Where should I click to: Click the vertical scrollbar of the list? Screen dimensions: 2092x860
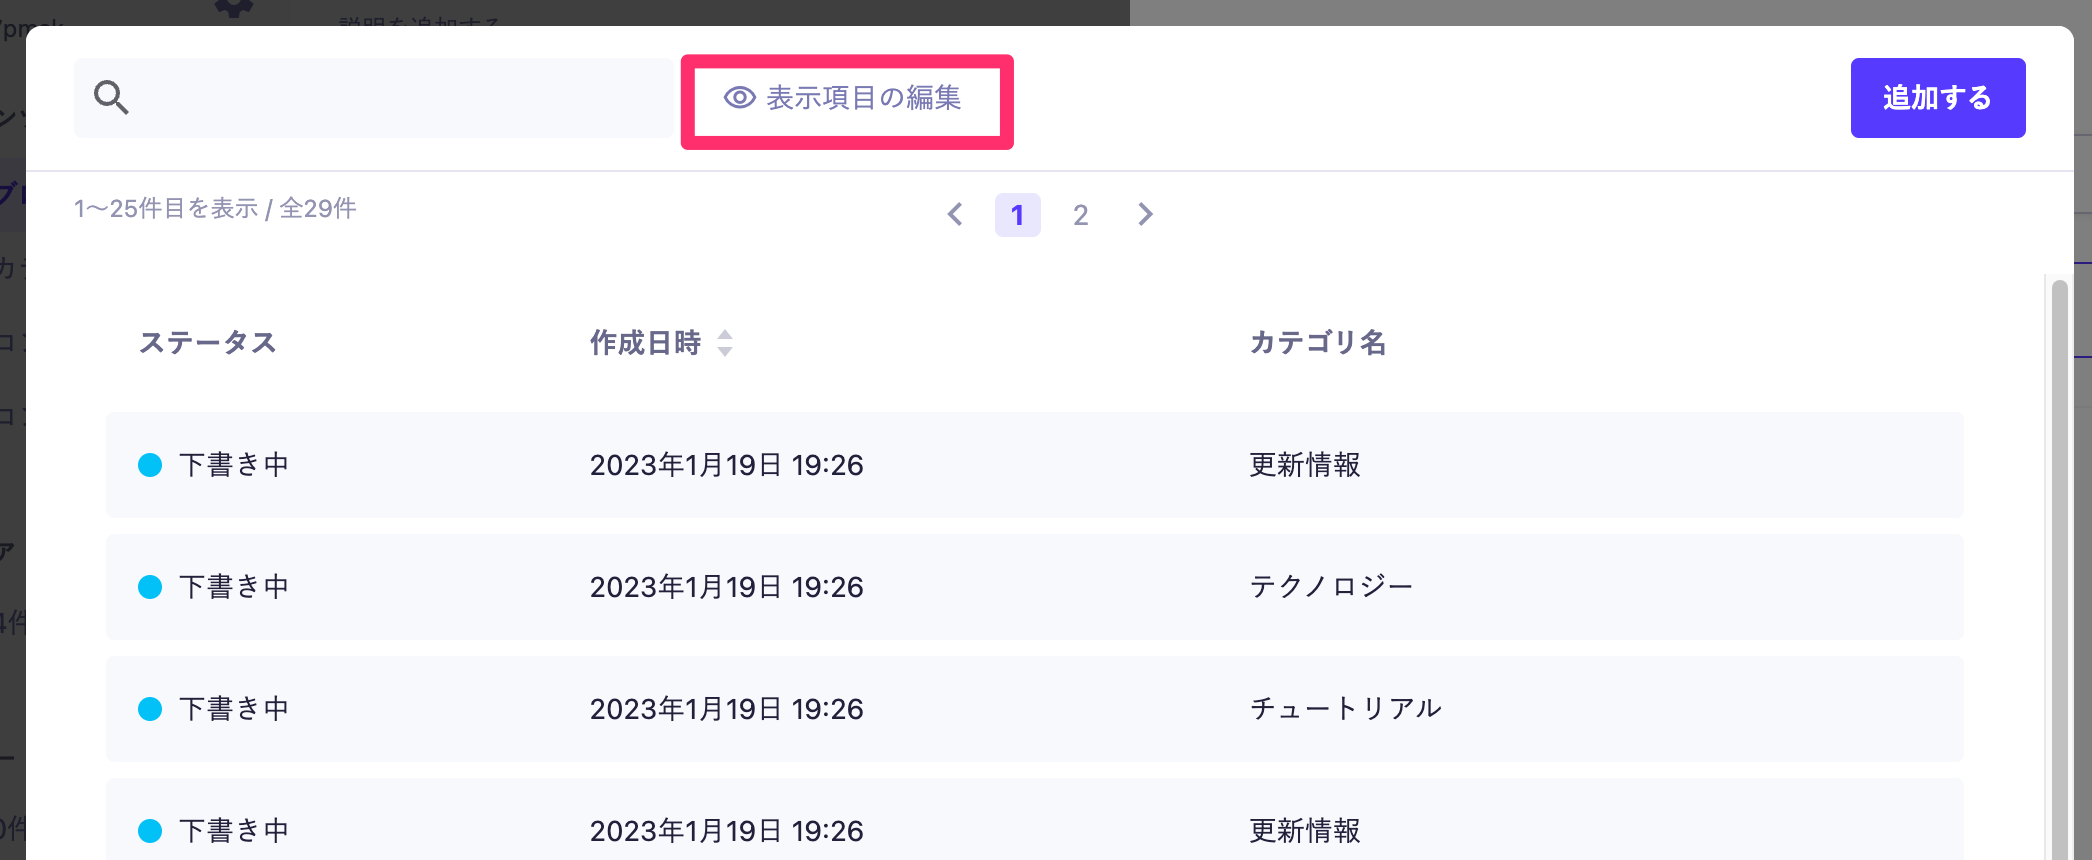[x=2059, y=560]
